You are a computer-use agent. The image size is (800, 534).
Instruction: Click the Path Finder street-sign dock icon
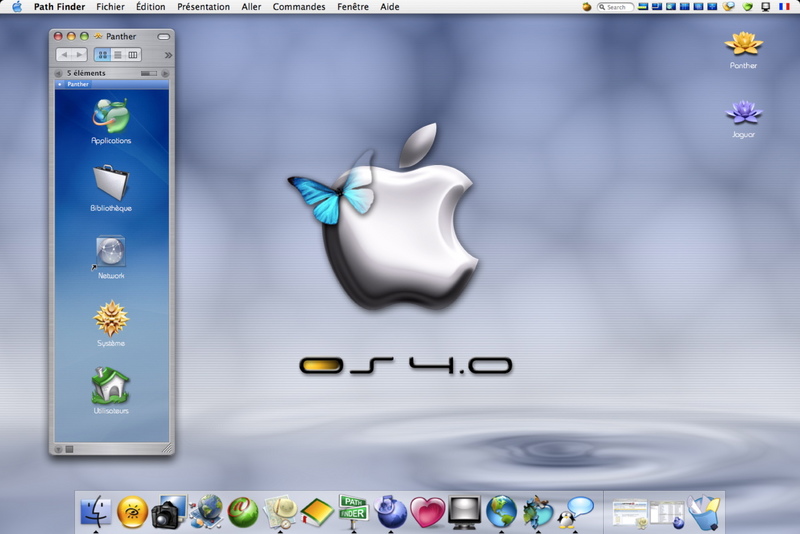tap(354, 511)
